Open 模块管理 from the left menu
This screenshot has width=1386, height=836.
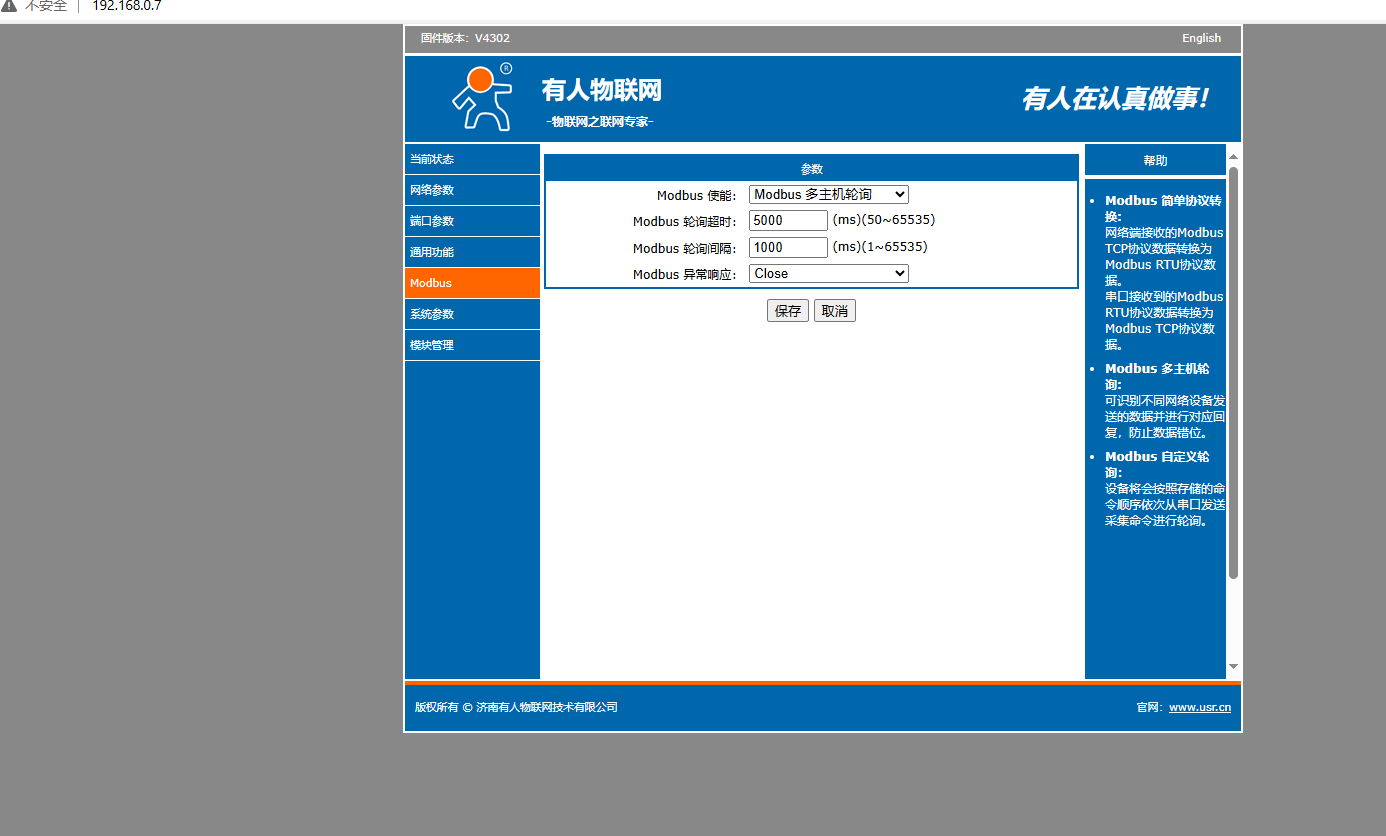pos(472,345)
